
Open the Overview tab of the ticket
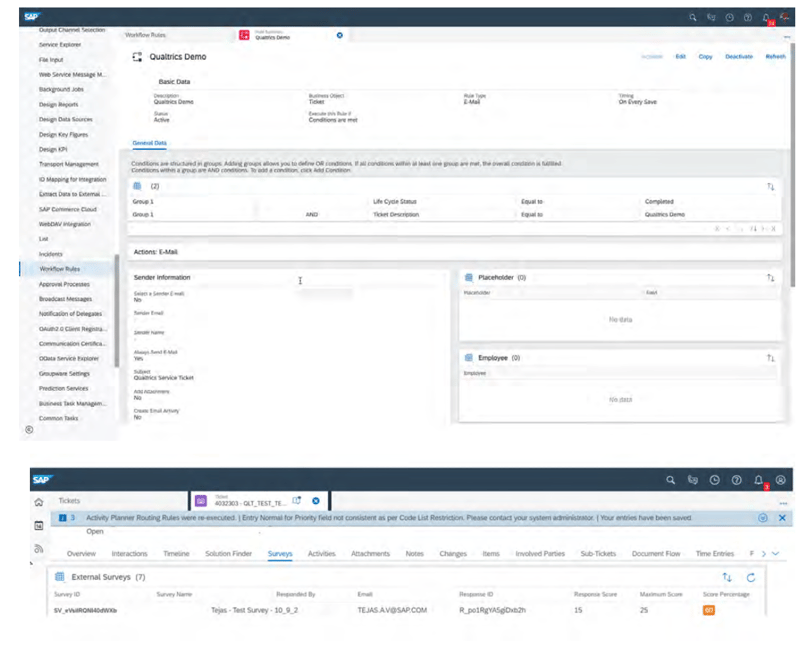pyautogui.click(x=81, y=554)
